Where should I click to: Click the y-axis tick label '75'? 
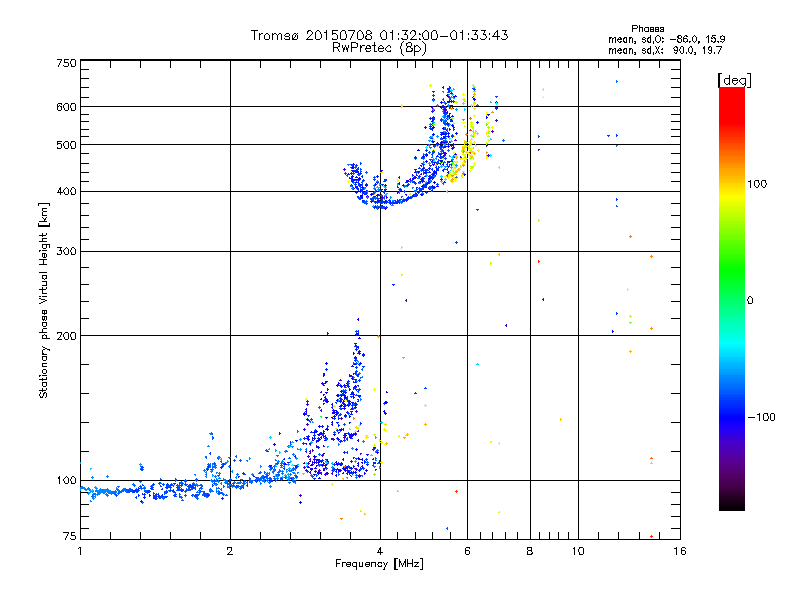tap(70, 536)
